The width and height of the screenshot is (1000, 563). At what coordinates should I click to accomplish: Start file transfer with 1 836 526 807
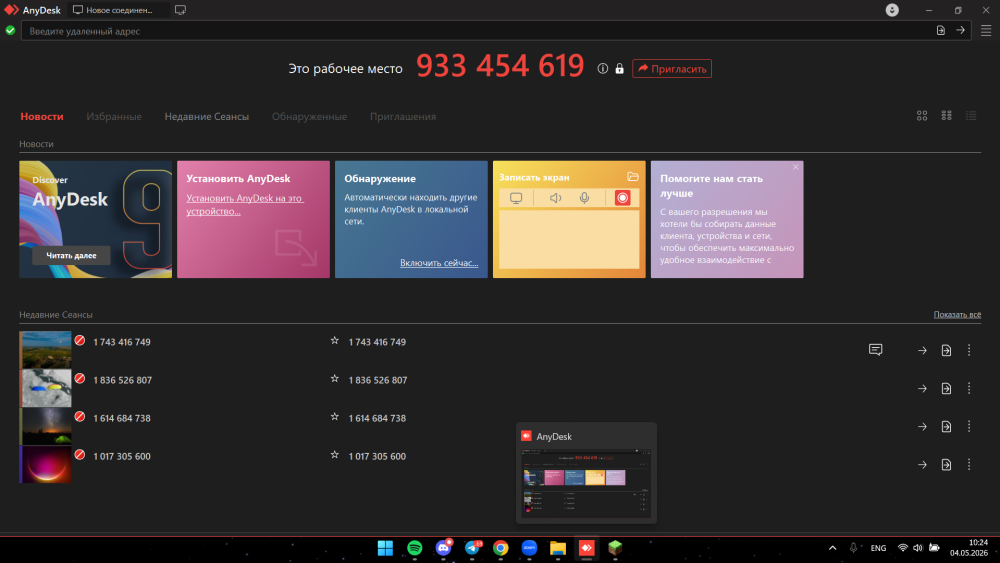pos(946,388)
